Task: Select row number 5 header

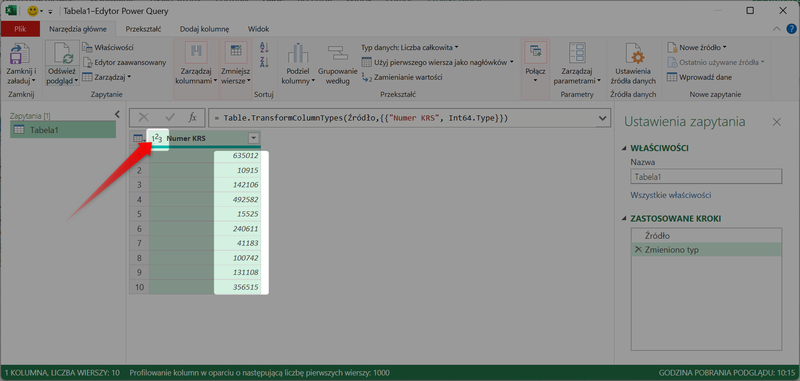Action: (x=139, y=214)
